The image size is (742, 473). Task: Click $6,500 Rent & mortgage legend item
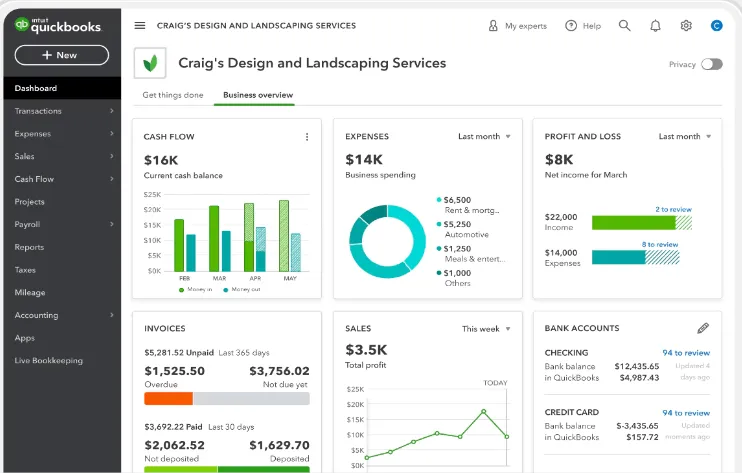468,205
